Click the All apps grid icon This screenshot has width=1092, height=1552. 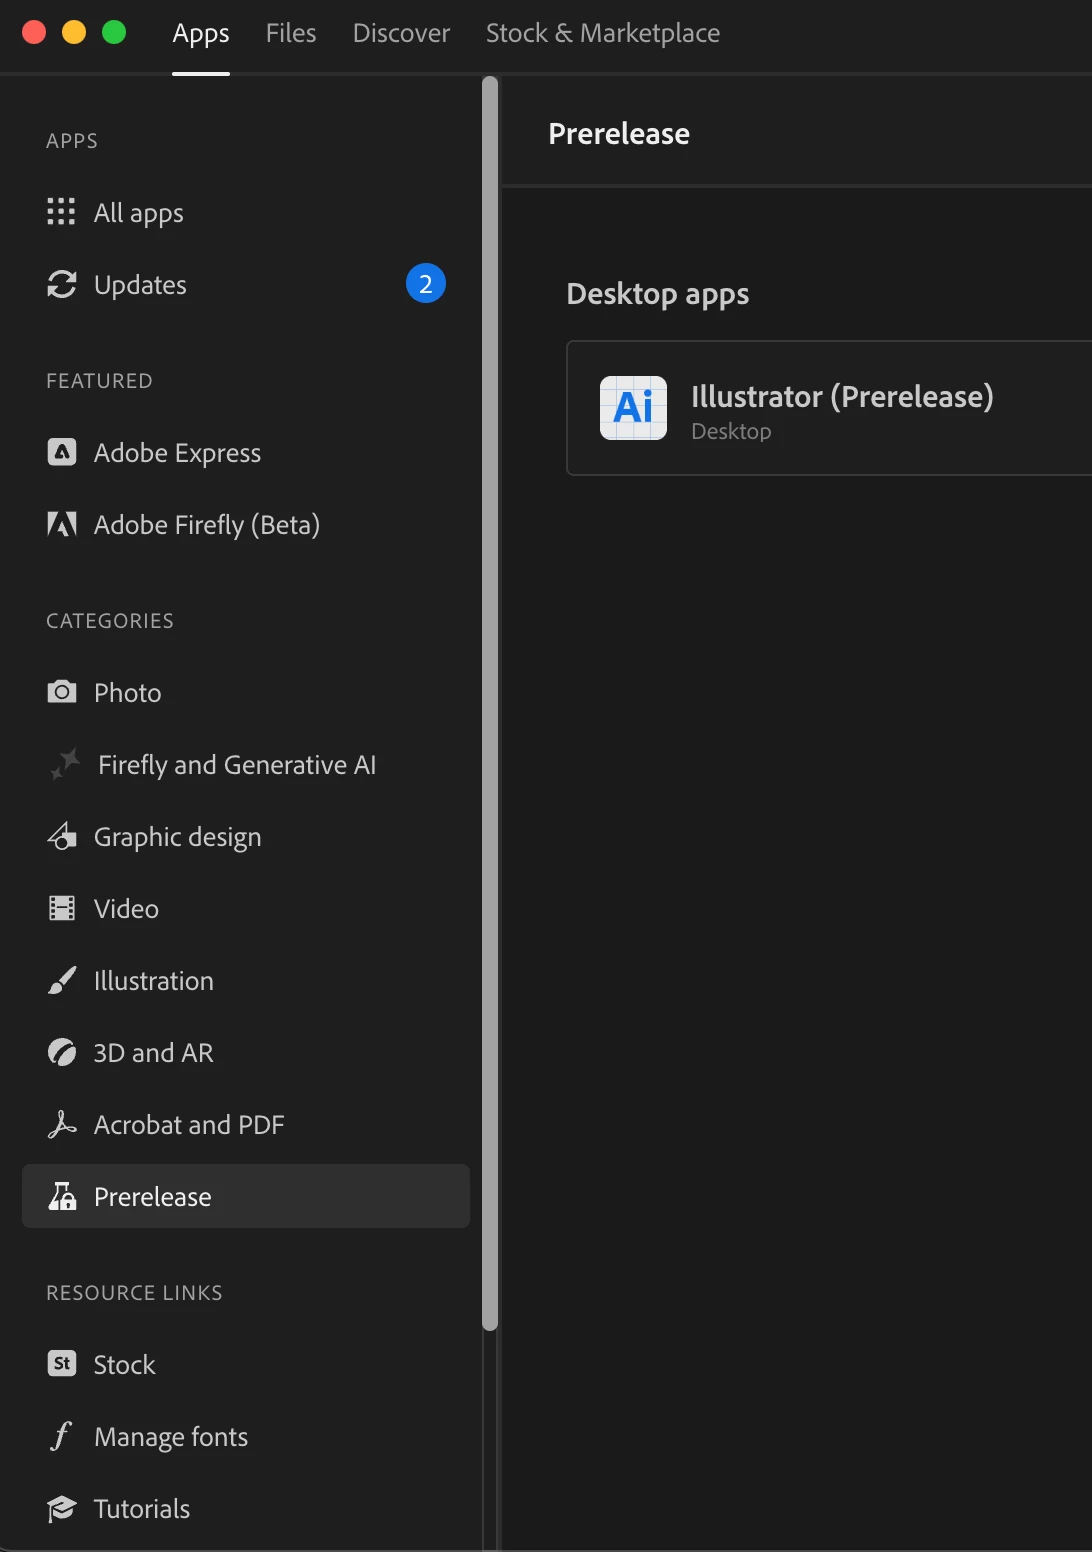tap(61, 212)
